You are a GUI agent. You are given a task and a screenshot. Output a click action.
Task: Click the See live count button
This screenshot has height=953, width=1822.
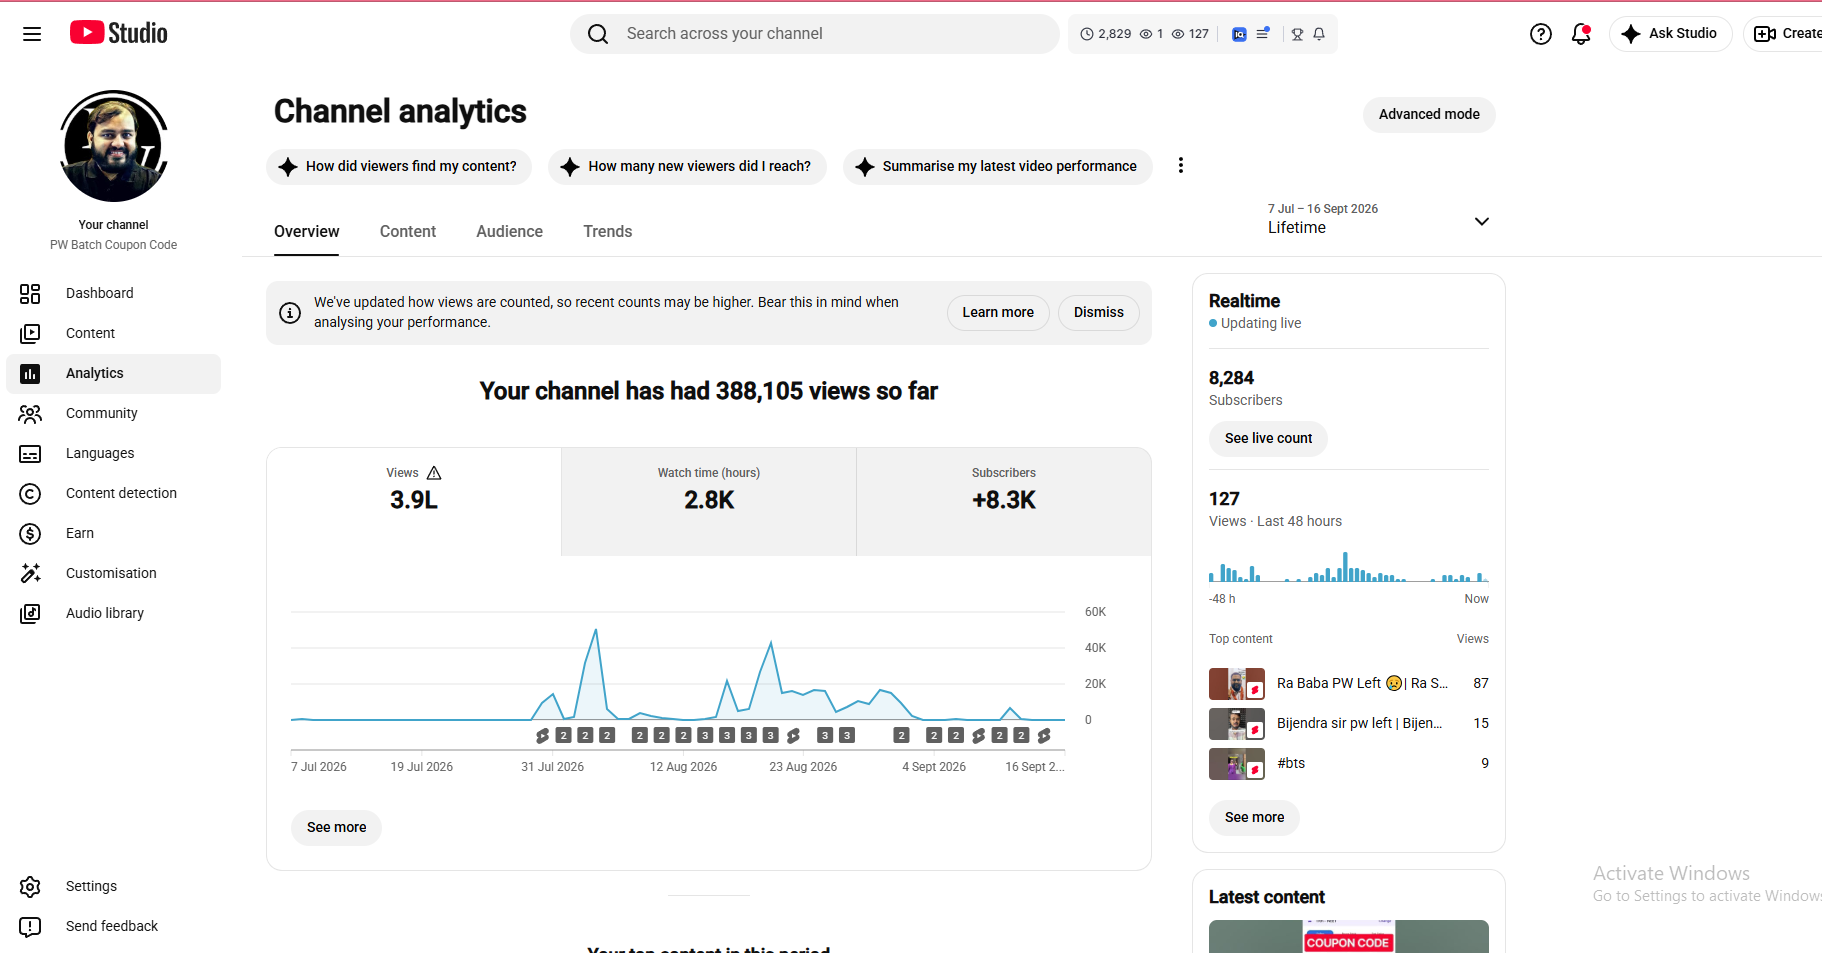[x=1268, y=438]
